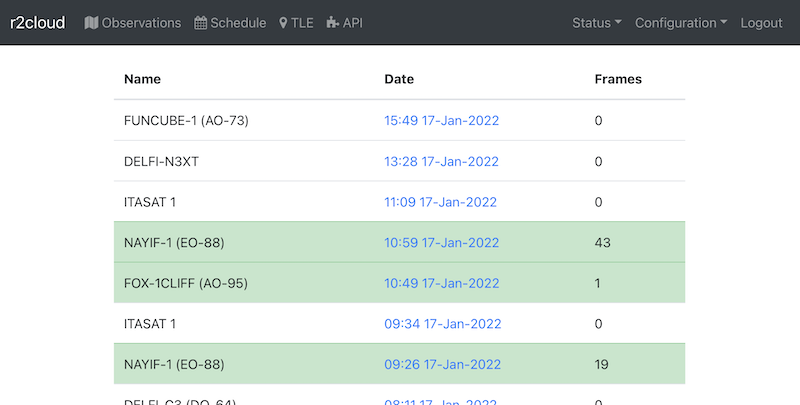Open the Observations page

coord(141,23)
